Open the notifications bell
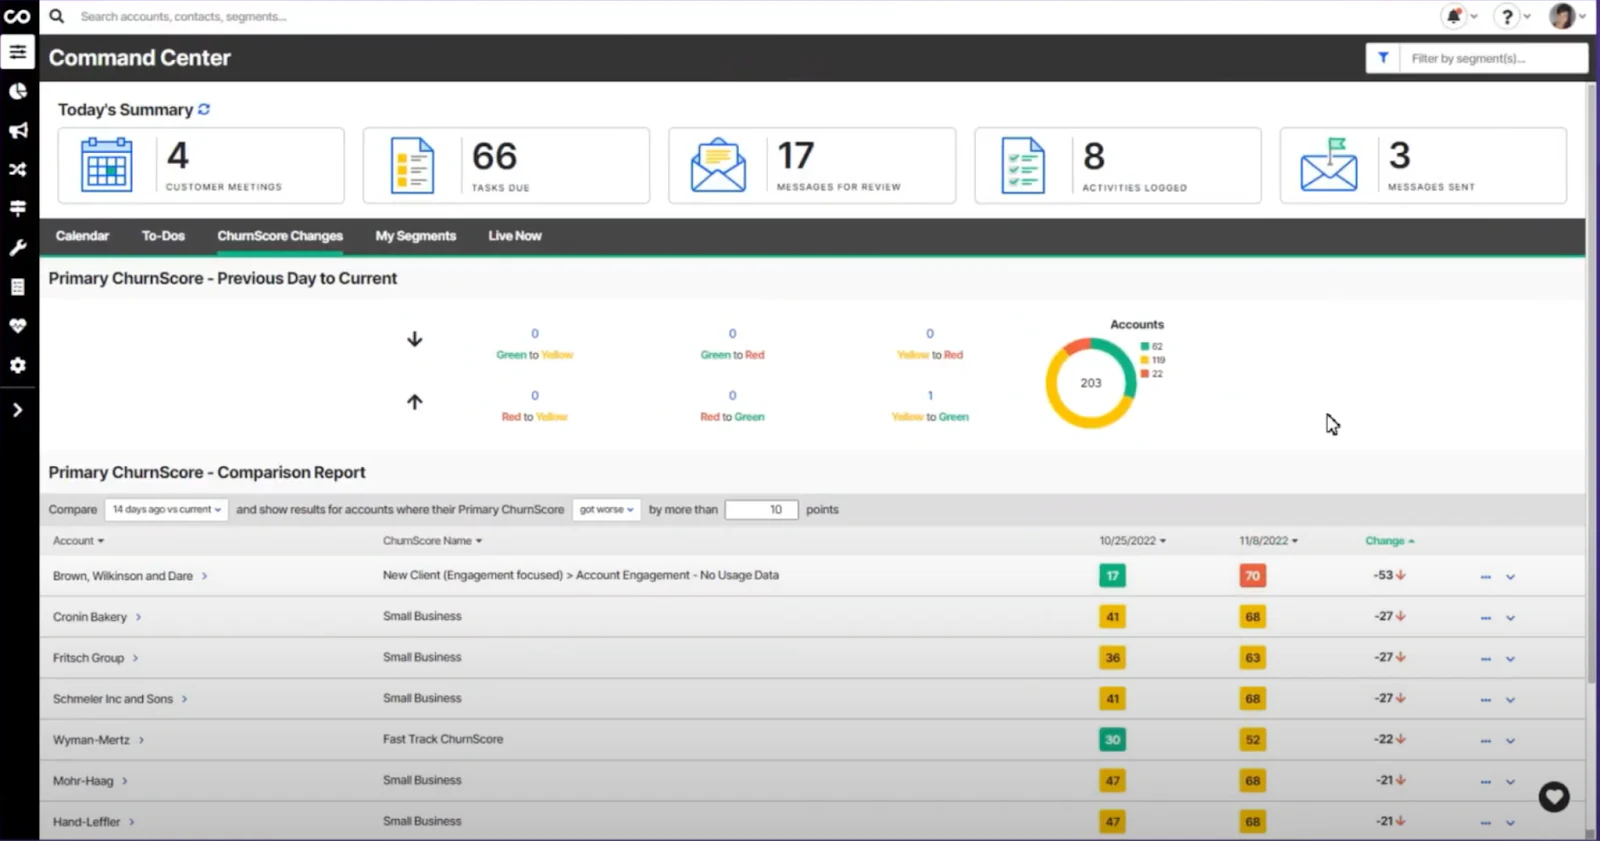 1454,16
